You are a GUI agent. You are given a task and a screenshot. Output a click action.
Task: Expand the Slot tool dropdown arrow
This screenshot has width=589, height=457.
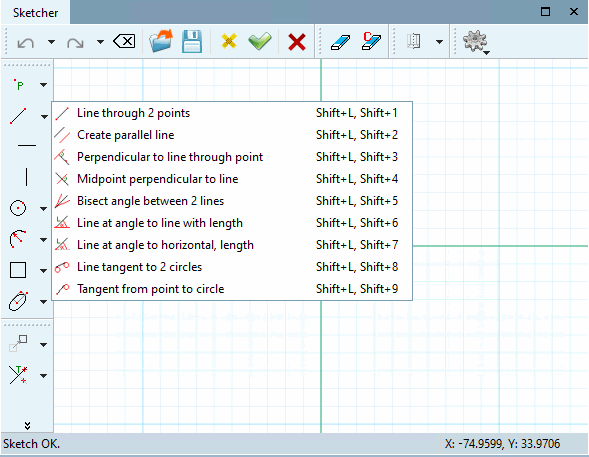[x=44, y=302]
